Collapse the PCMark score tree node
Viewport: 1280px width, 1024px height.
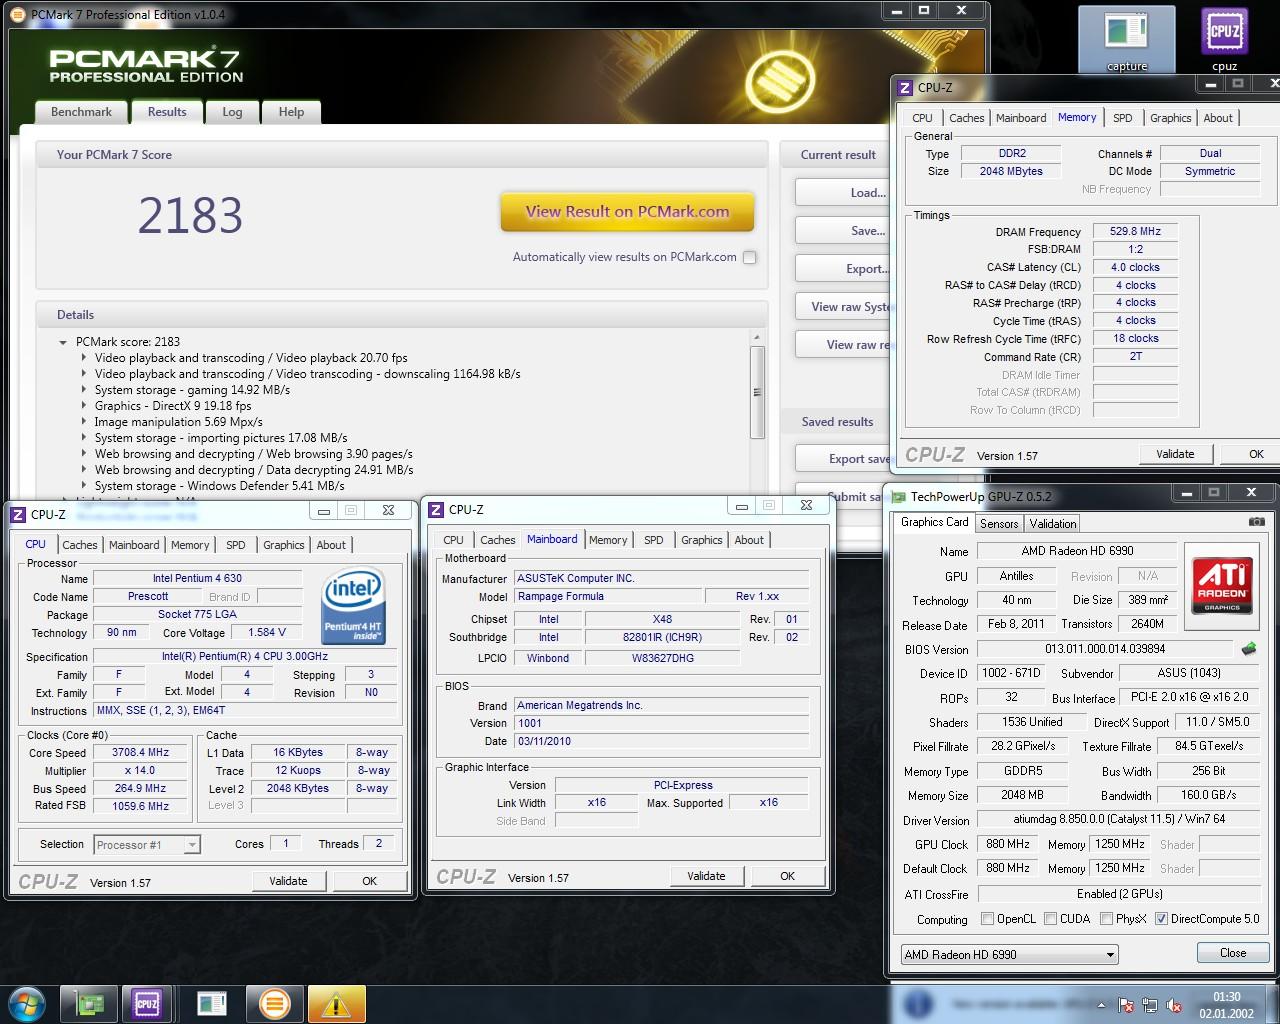(x=65, y=342)
